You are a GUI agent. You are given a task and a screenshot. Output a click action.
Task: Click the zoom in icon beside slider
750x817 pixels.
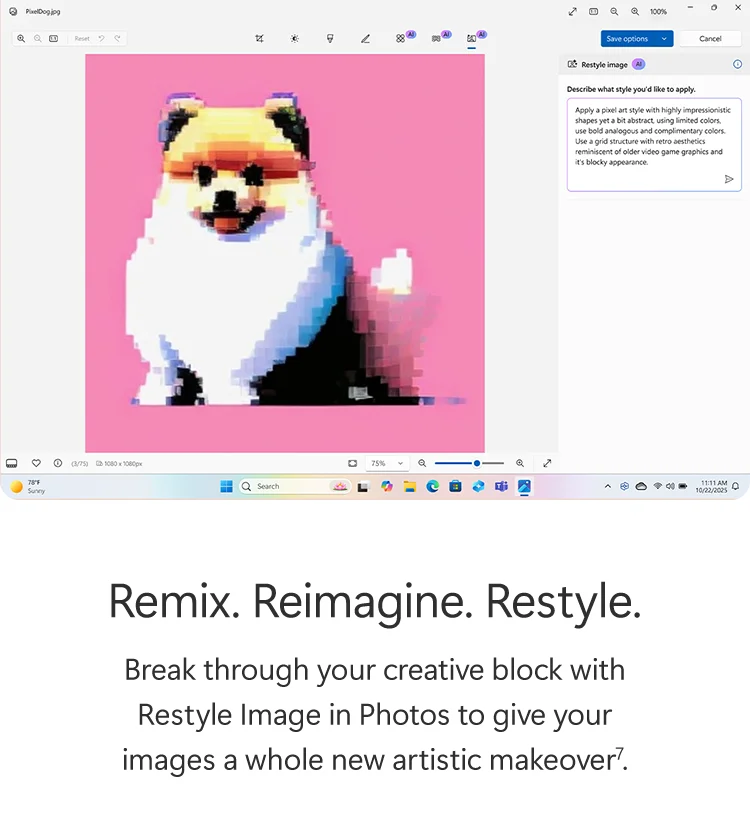tap(520, 463)
